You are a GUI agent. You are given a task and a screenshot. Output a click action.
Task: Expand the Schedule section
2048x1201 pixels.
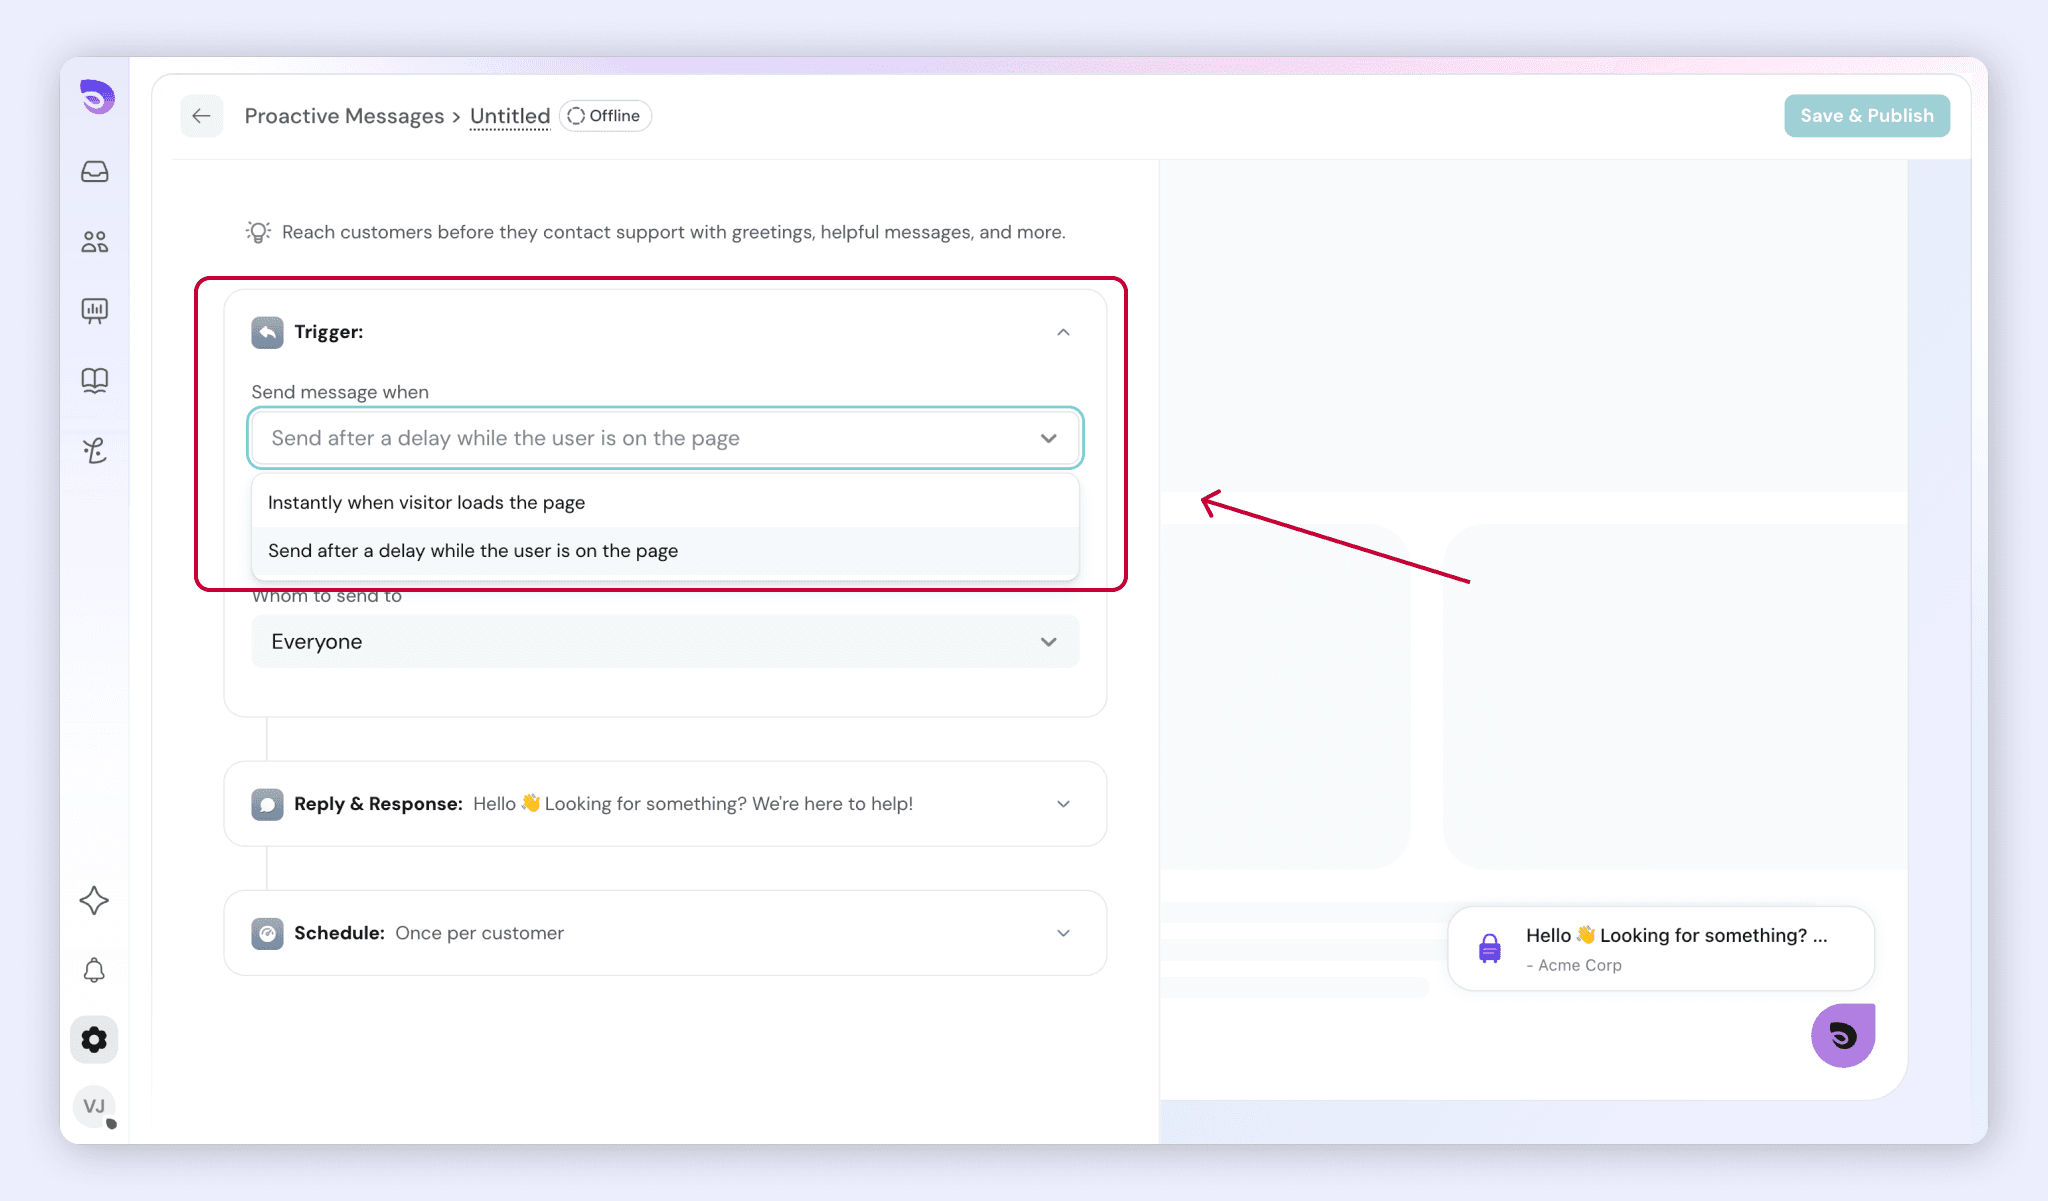(x=665, y=933)
